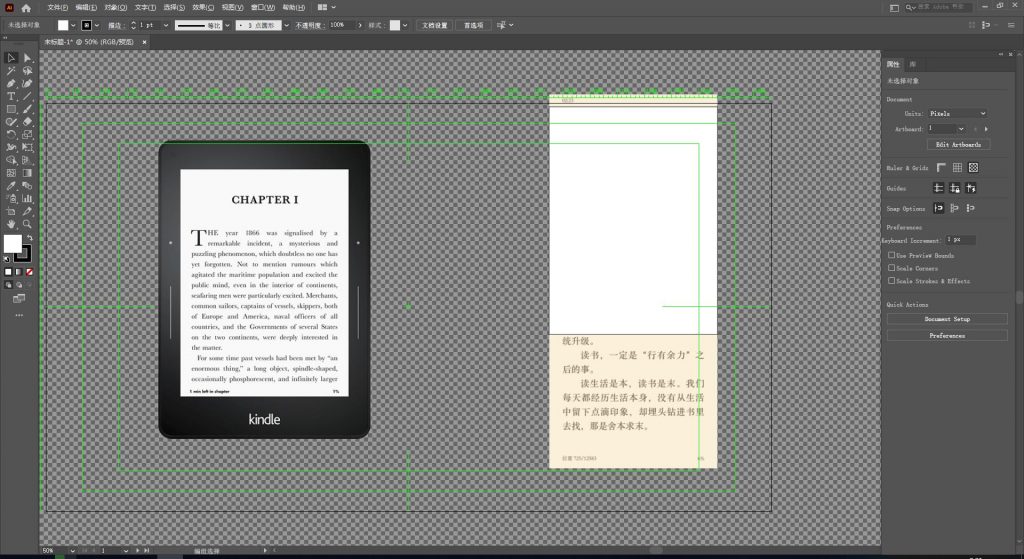
Task: Open the 对象 (Object) menu
Action: pyautogui.click(x=116, y=8)
